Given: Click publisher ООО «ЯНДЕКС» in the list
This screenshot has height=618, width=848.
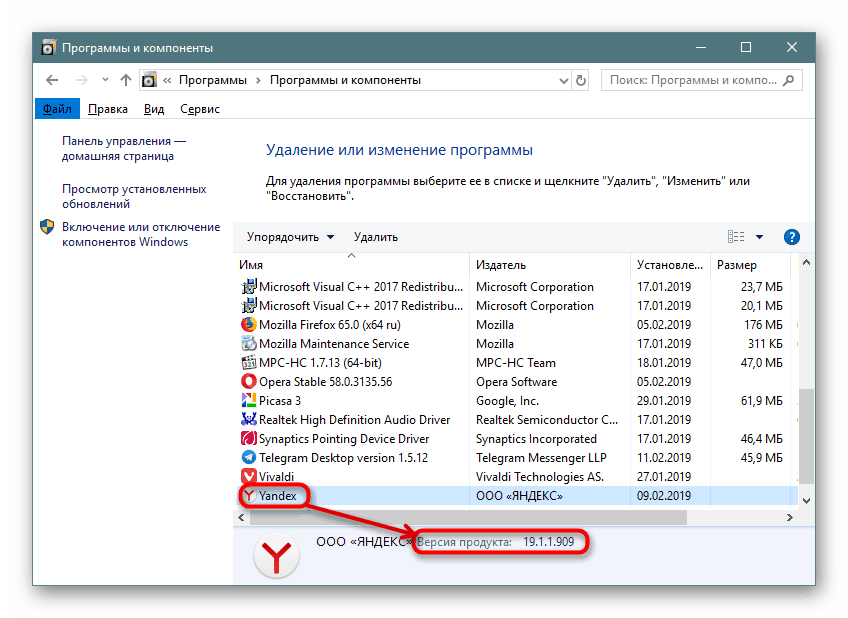Looking at the screenshot, I should coord(519,496).
